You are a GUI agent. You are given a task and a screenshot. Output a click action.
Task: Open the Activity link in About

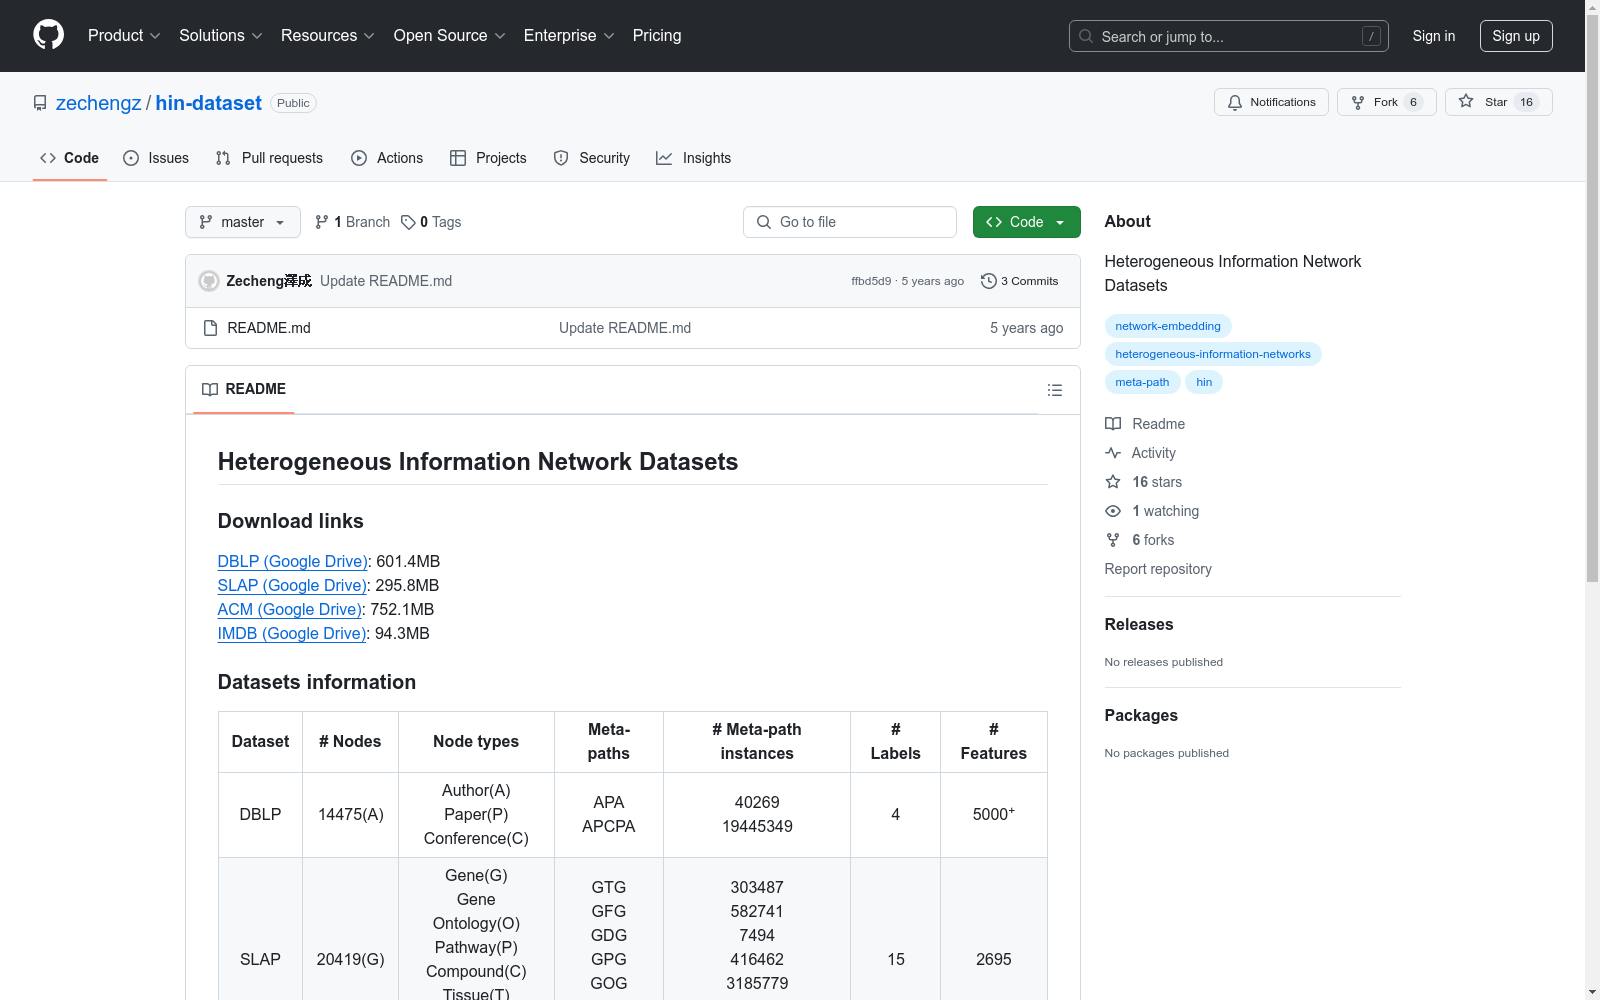tap(1140, 453)
